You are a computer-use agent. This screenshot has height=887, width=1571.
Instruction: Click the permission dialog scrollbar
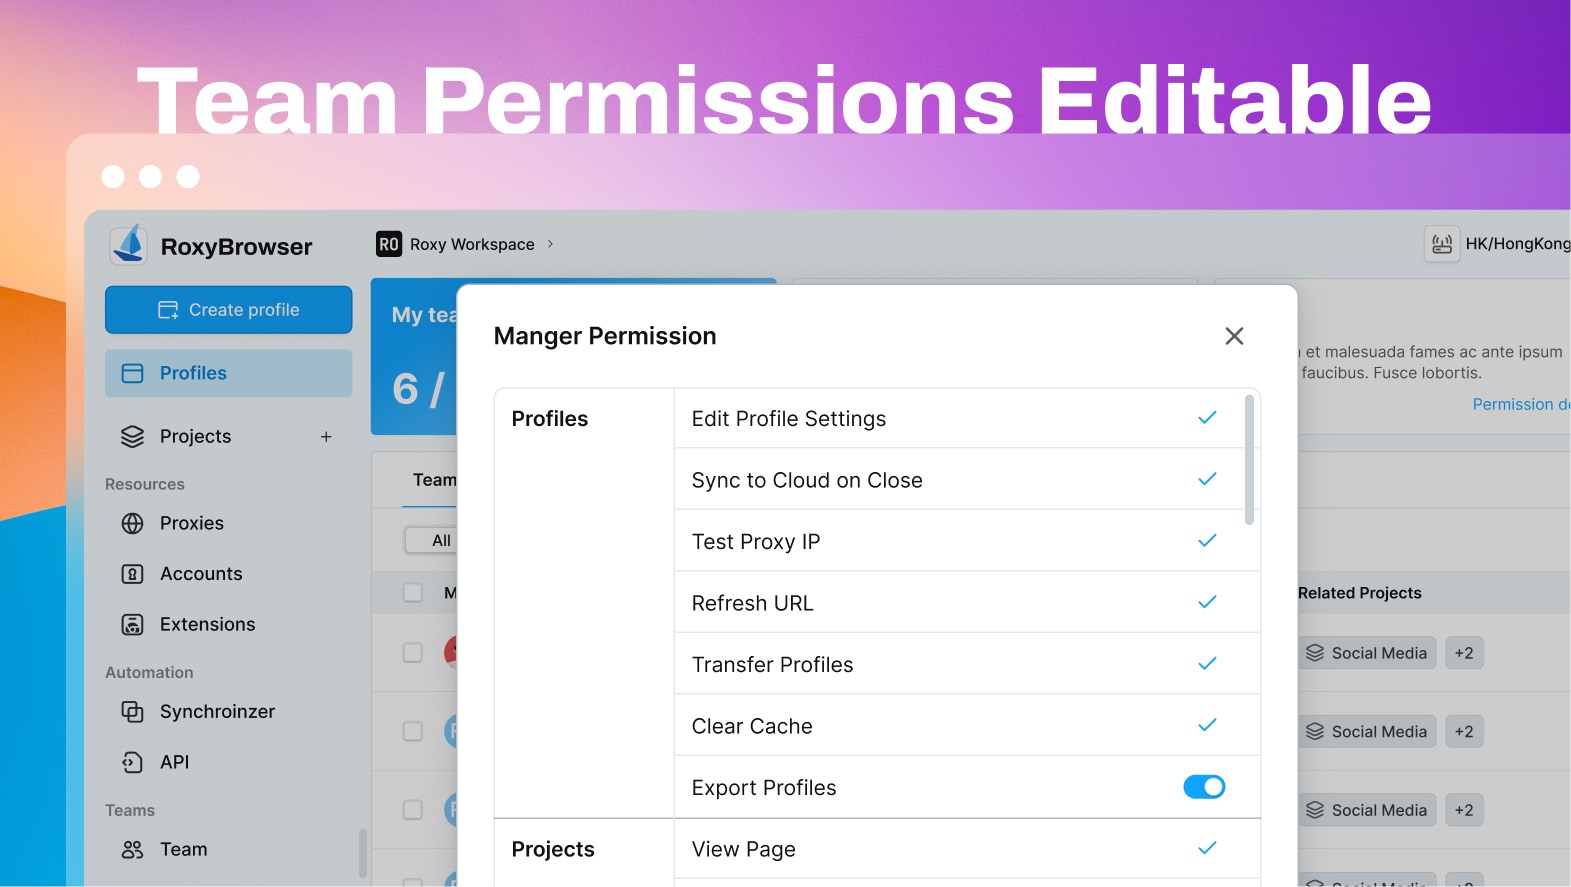(x=1249, y=460)
